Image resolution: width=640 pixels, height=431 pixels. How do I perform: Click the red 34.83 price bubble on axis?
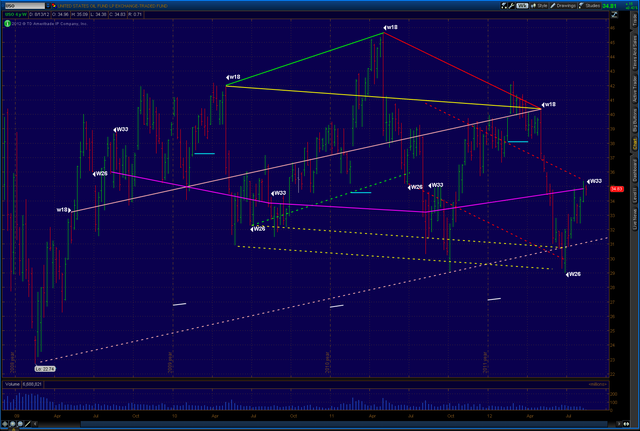click(x=617, y=189)
